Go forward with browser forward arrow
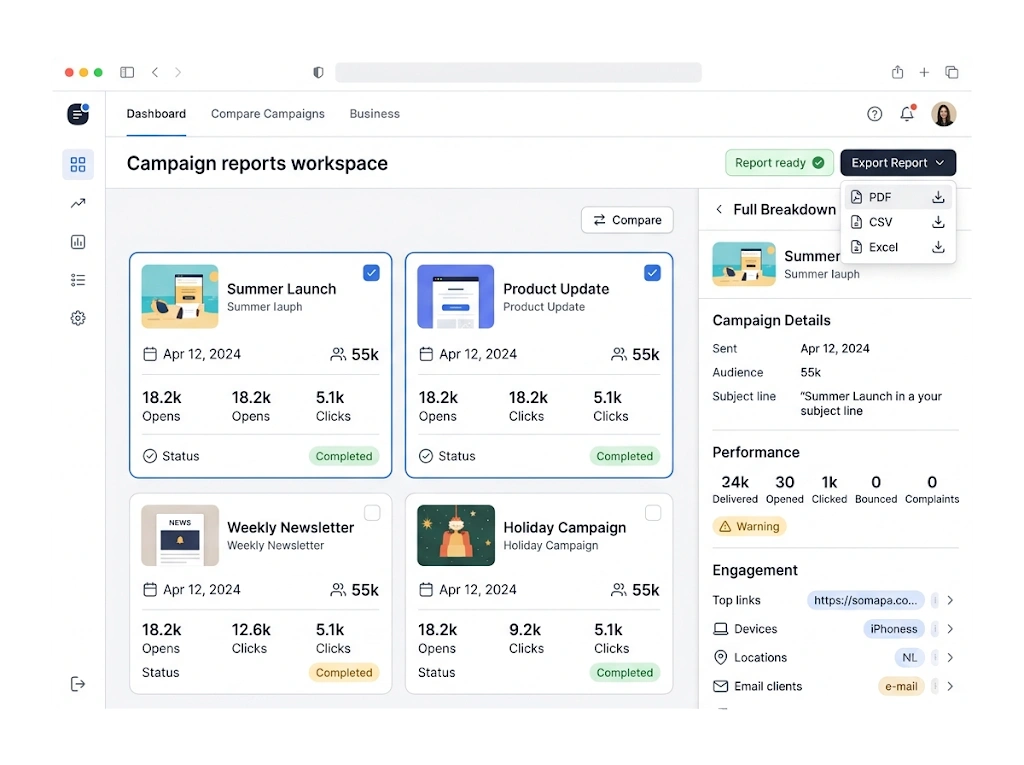Image resolution: width=1024 pixels, height=765 pixels. (178, 72)
